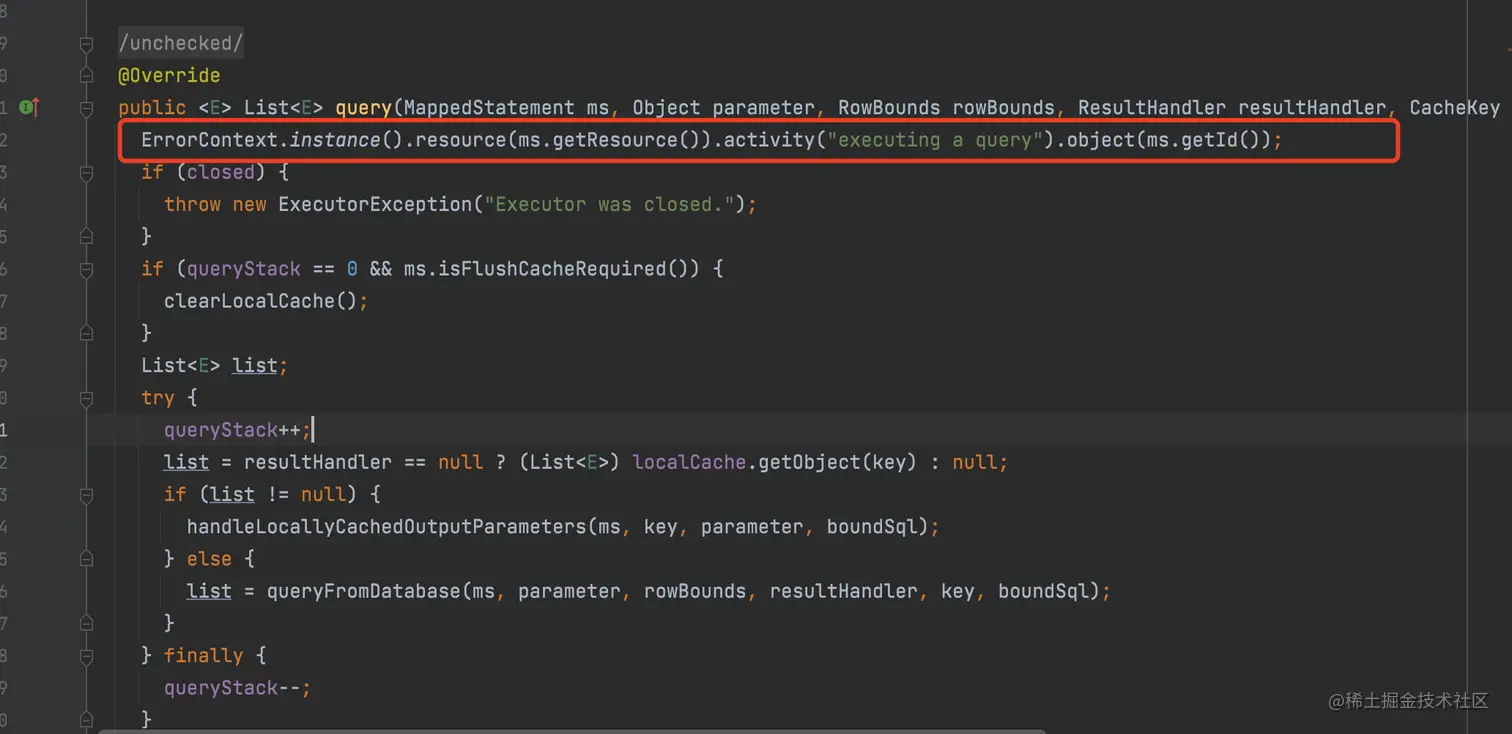Click 'RowBounds' type in method signature
The width and height of the screenshot is (1512, 734).
click(x=889, y=108)
